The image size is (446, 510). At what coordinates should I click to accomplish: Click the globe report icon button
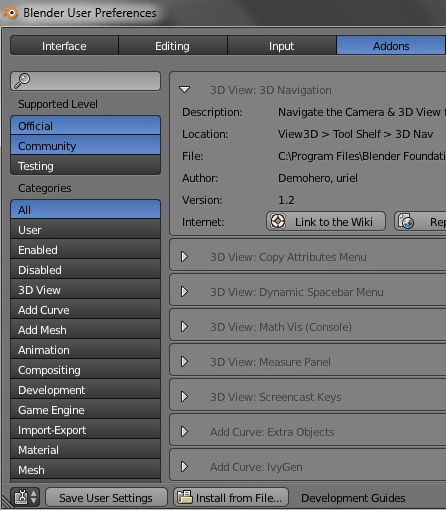pos(406,221)
